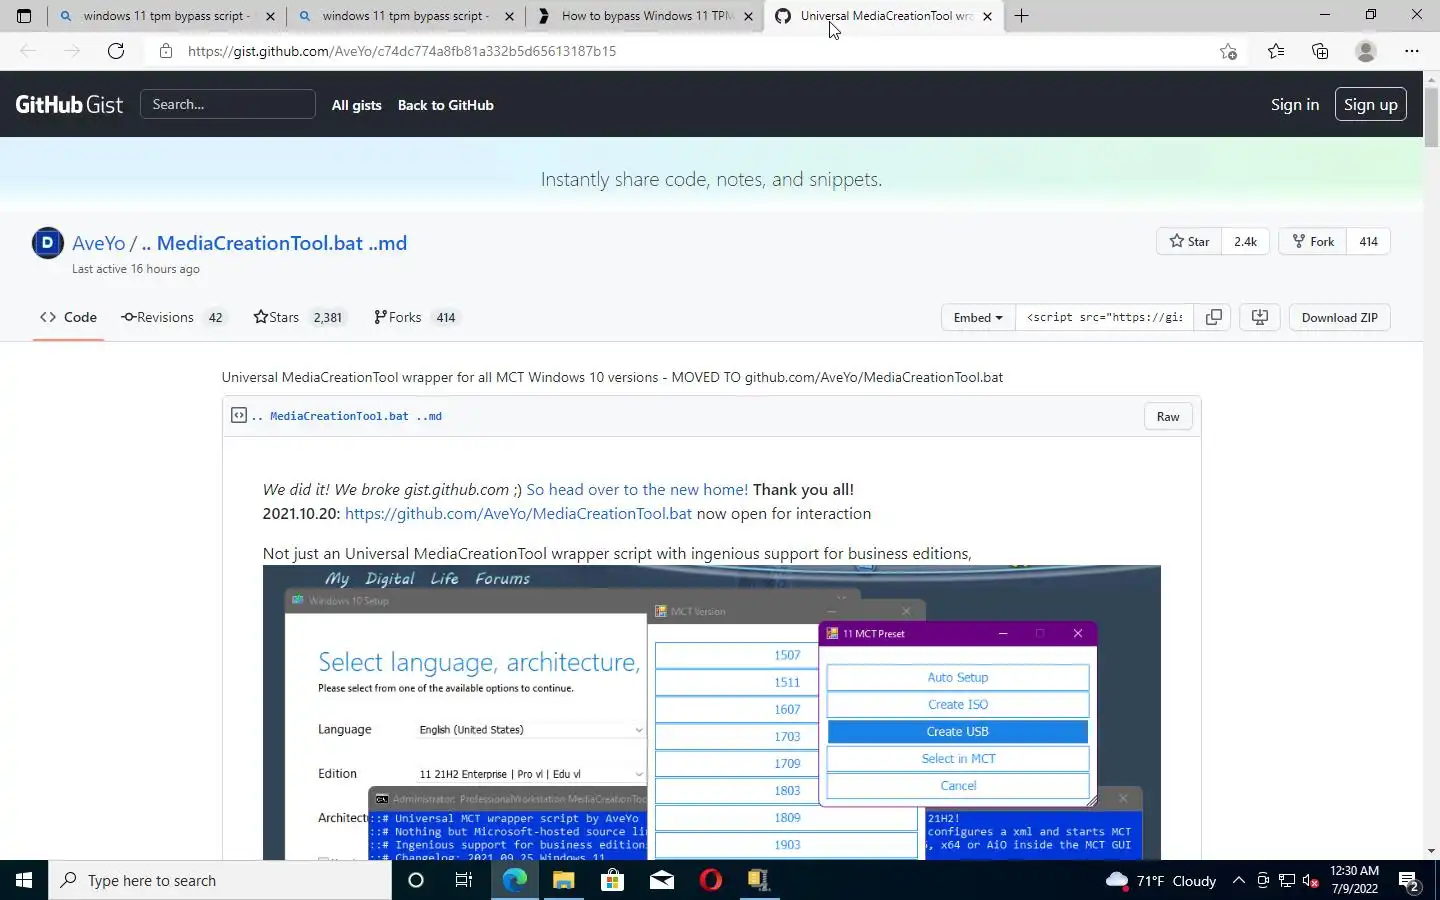Image resolution: width=1440 pixels, height=900 pixels.
Task: Open the Favorites list icon
Action: pos(1276,51)
